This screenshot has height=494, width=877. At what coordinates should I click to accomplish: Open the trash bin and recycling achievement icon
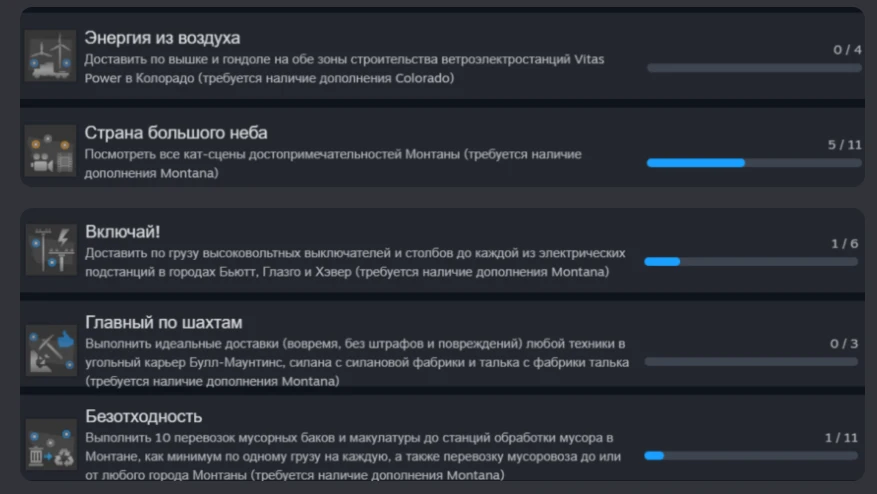click(x=51, y=444)
